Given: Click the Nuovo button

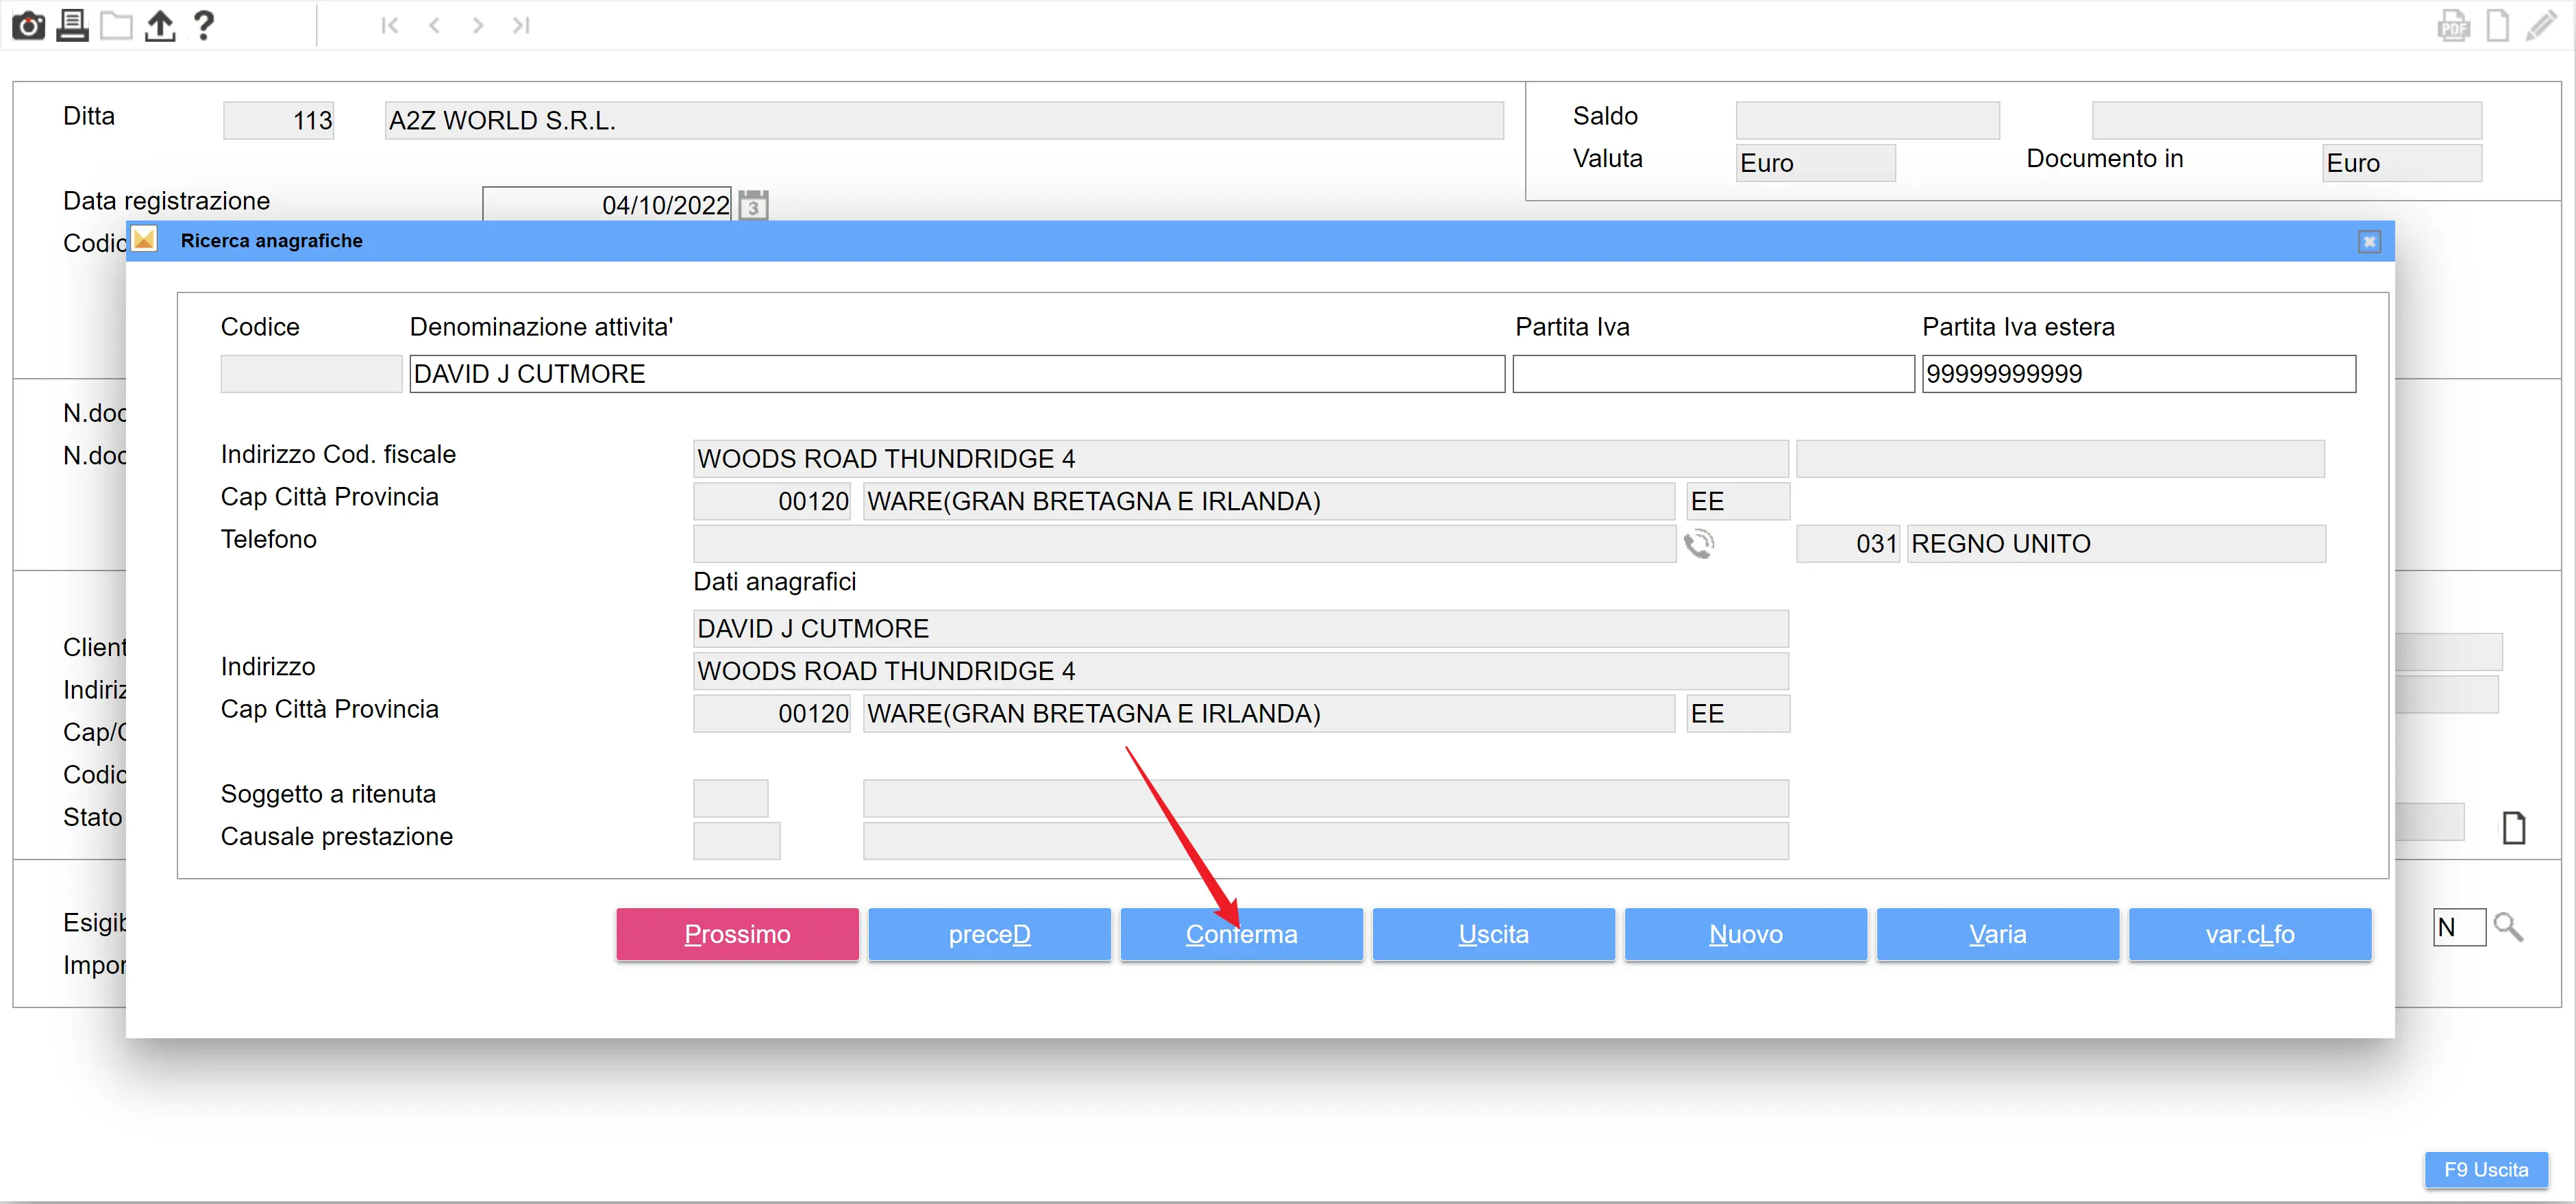Looking at the screenshot, I should (1745, 934).
